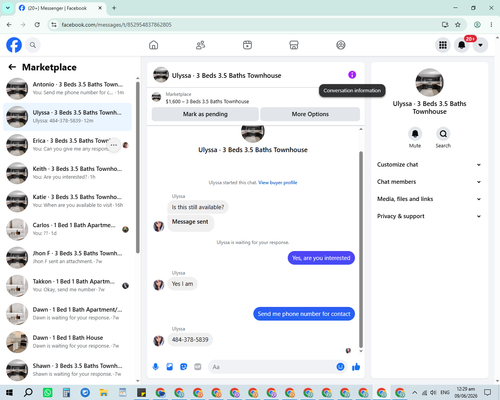Image resolution: width=500 pixels, height=400 pixels.
Task: Open notifications bell with 20+ badge
Action: [x=462, y=45]
